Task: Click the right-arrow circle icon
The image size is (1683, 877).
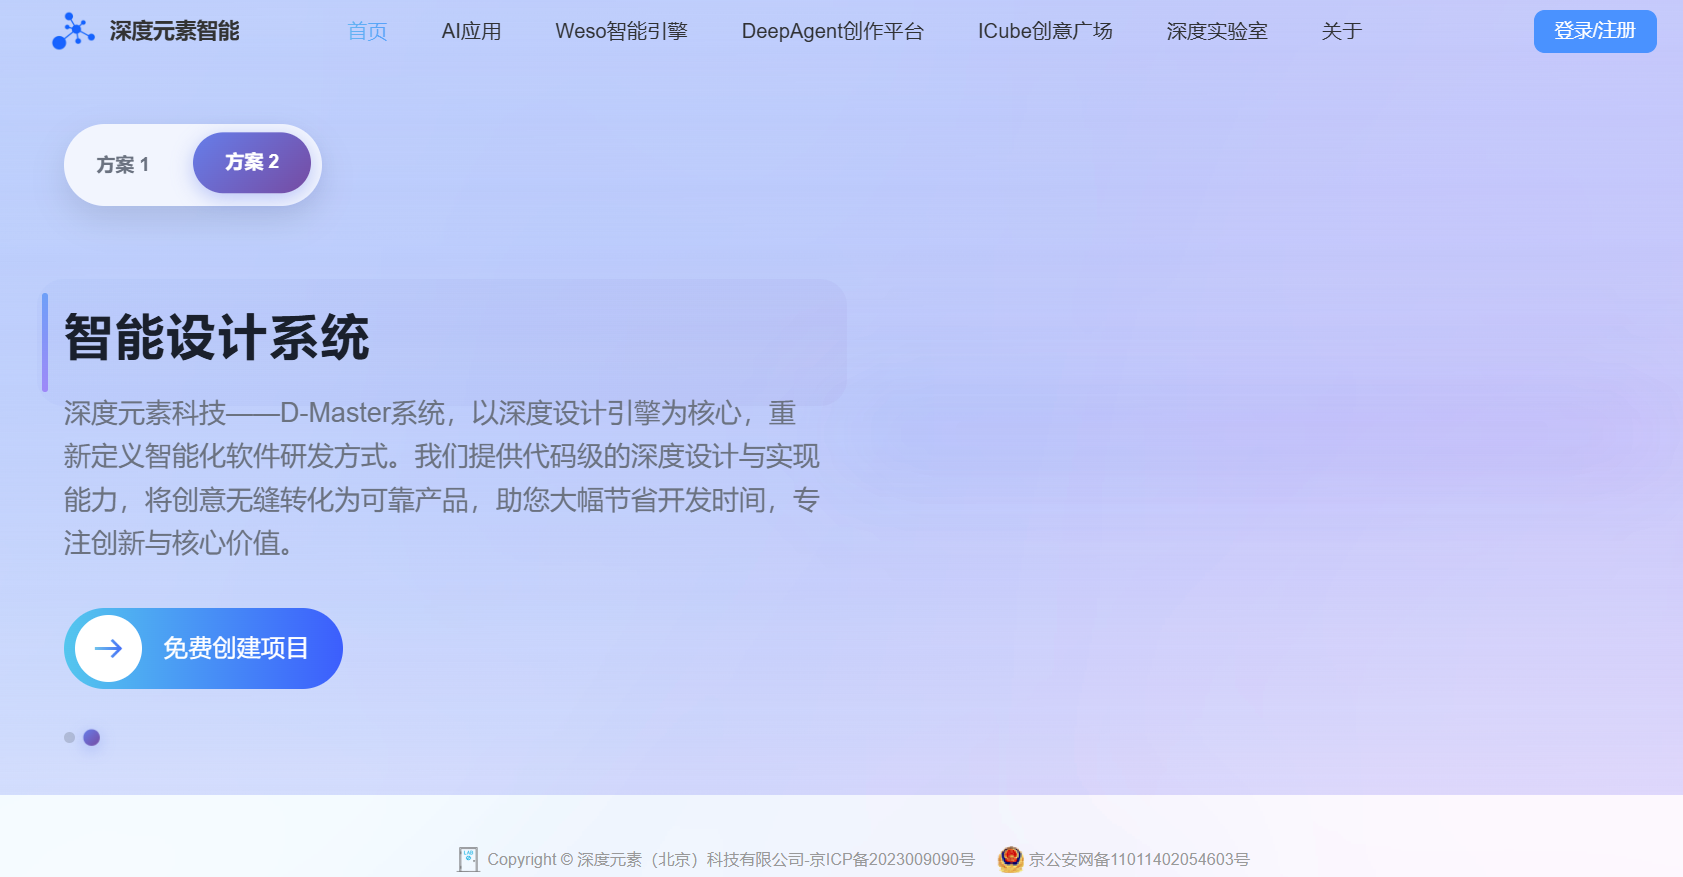Action: (x=109, y=649)
